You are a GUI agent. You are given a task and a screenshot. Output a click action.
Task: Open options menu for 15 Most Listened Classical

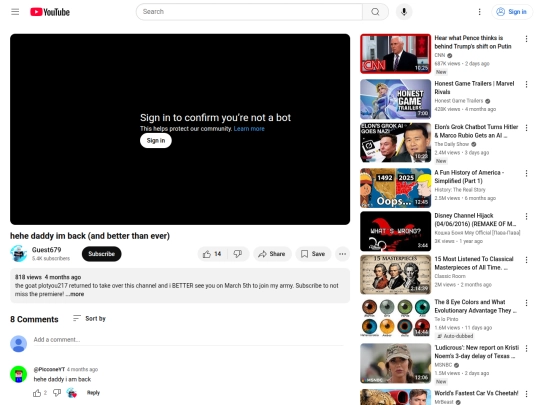coord(526,260)
